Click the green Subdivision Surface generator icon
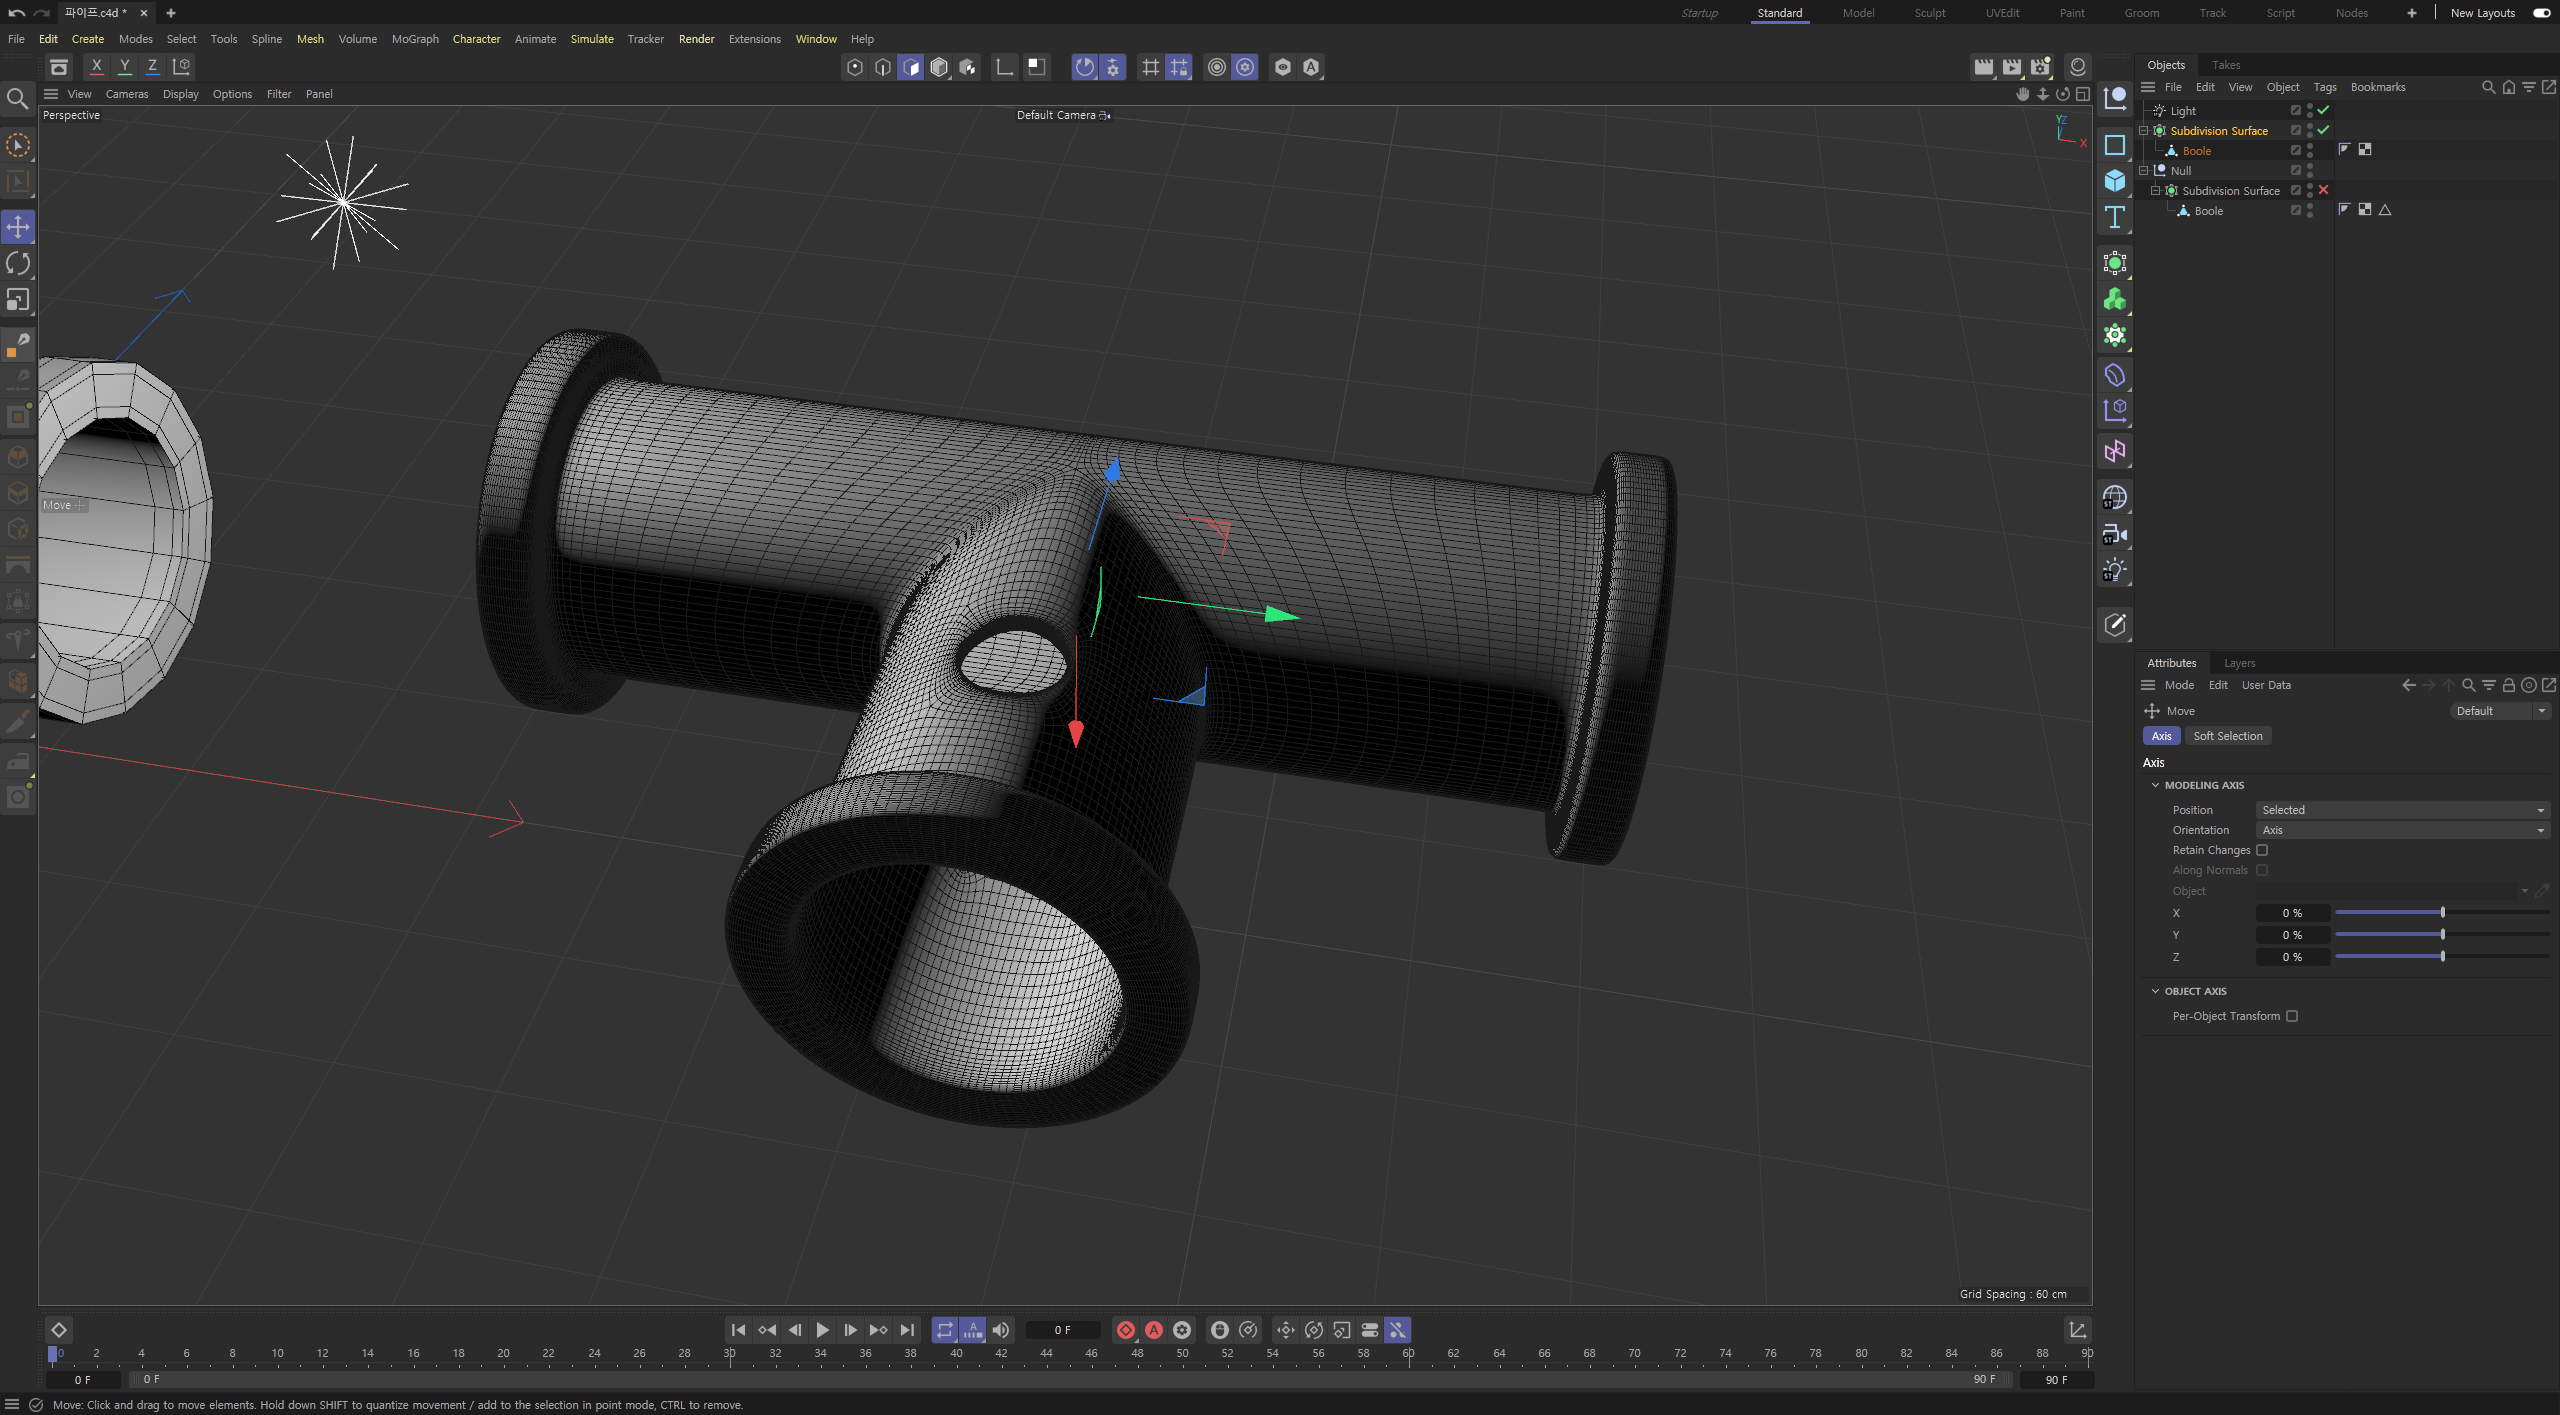The width and height of the screenshot is (2560, 1415). [x=2114, y=263]
